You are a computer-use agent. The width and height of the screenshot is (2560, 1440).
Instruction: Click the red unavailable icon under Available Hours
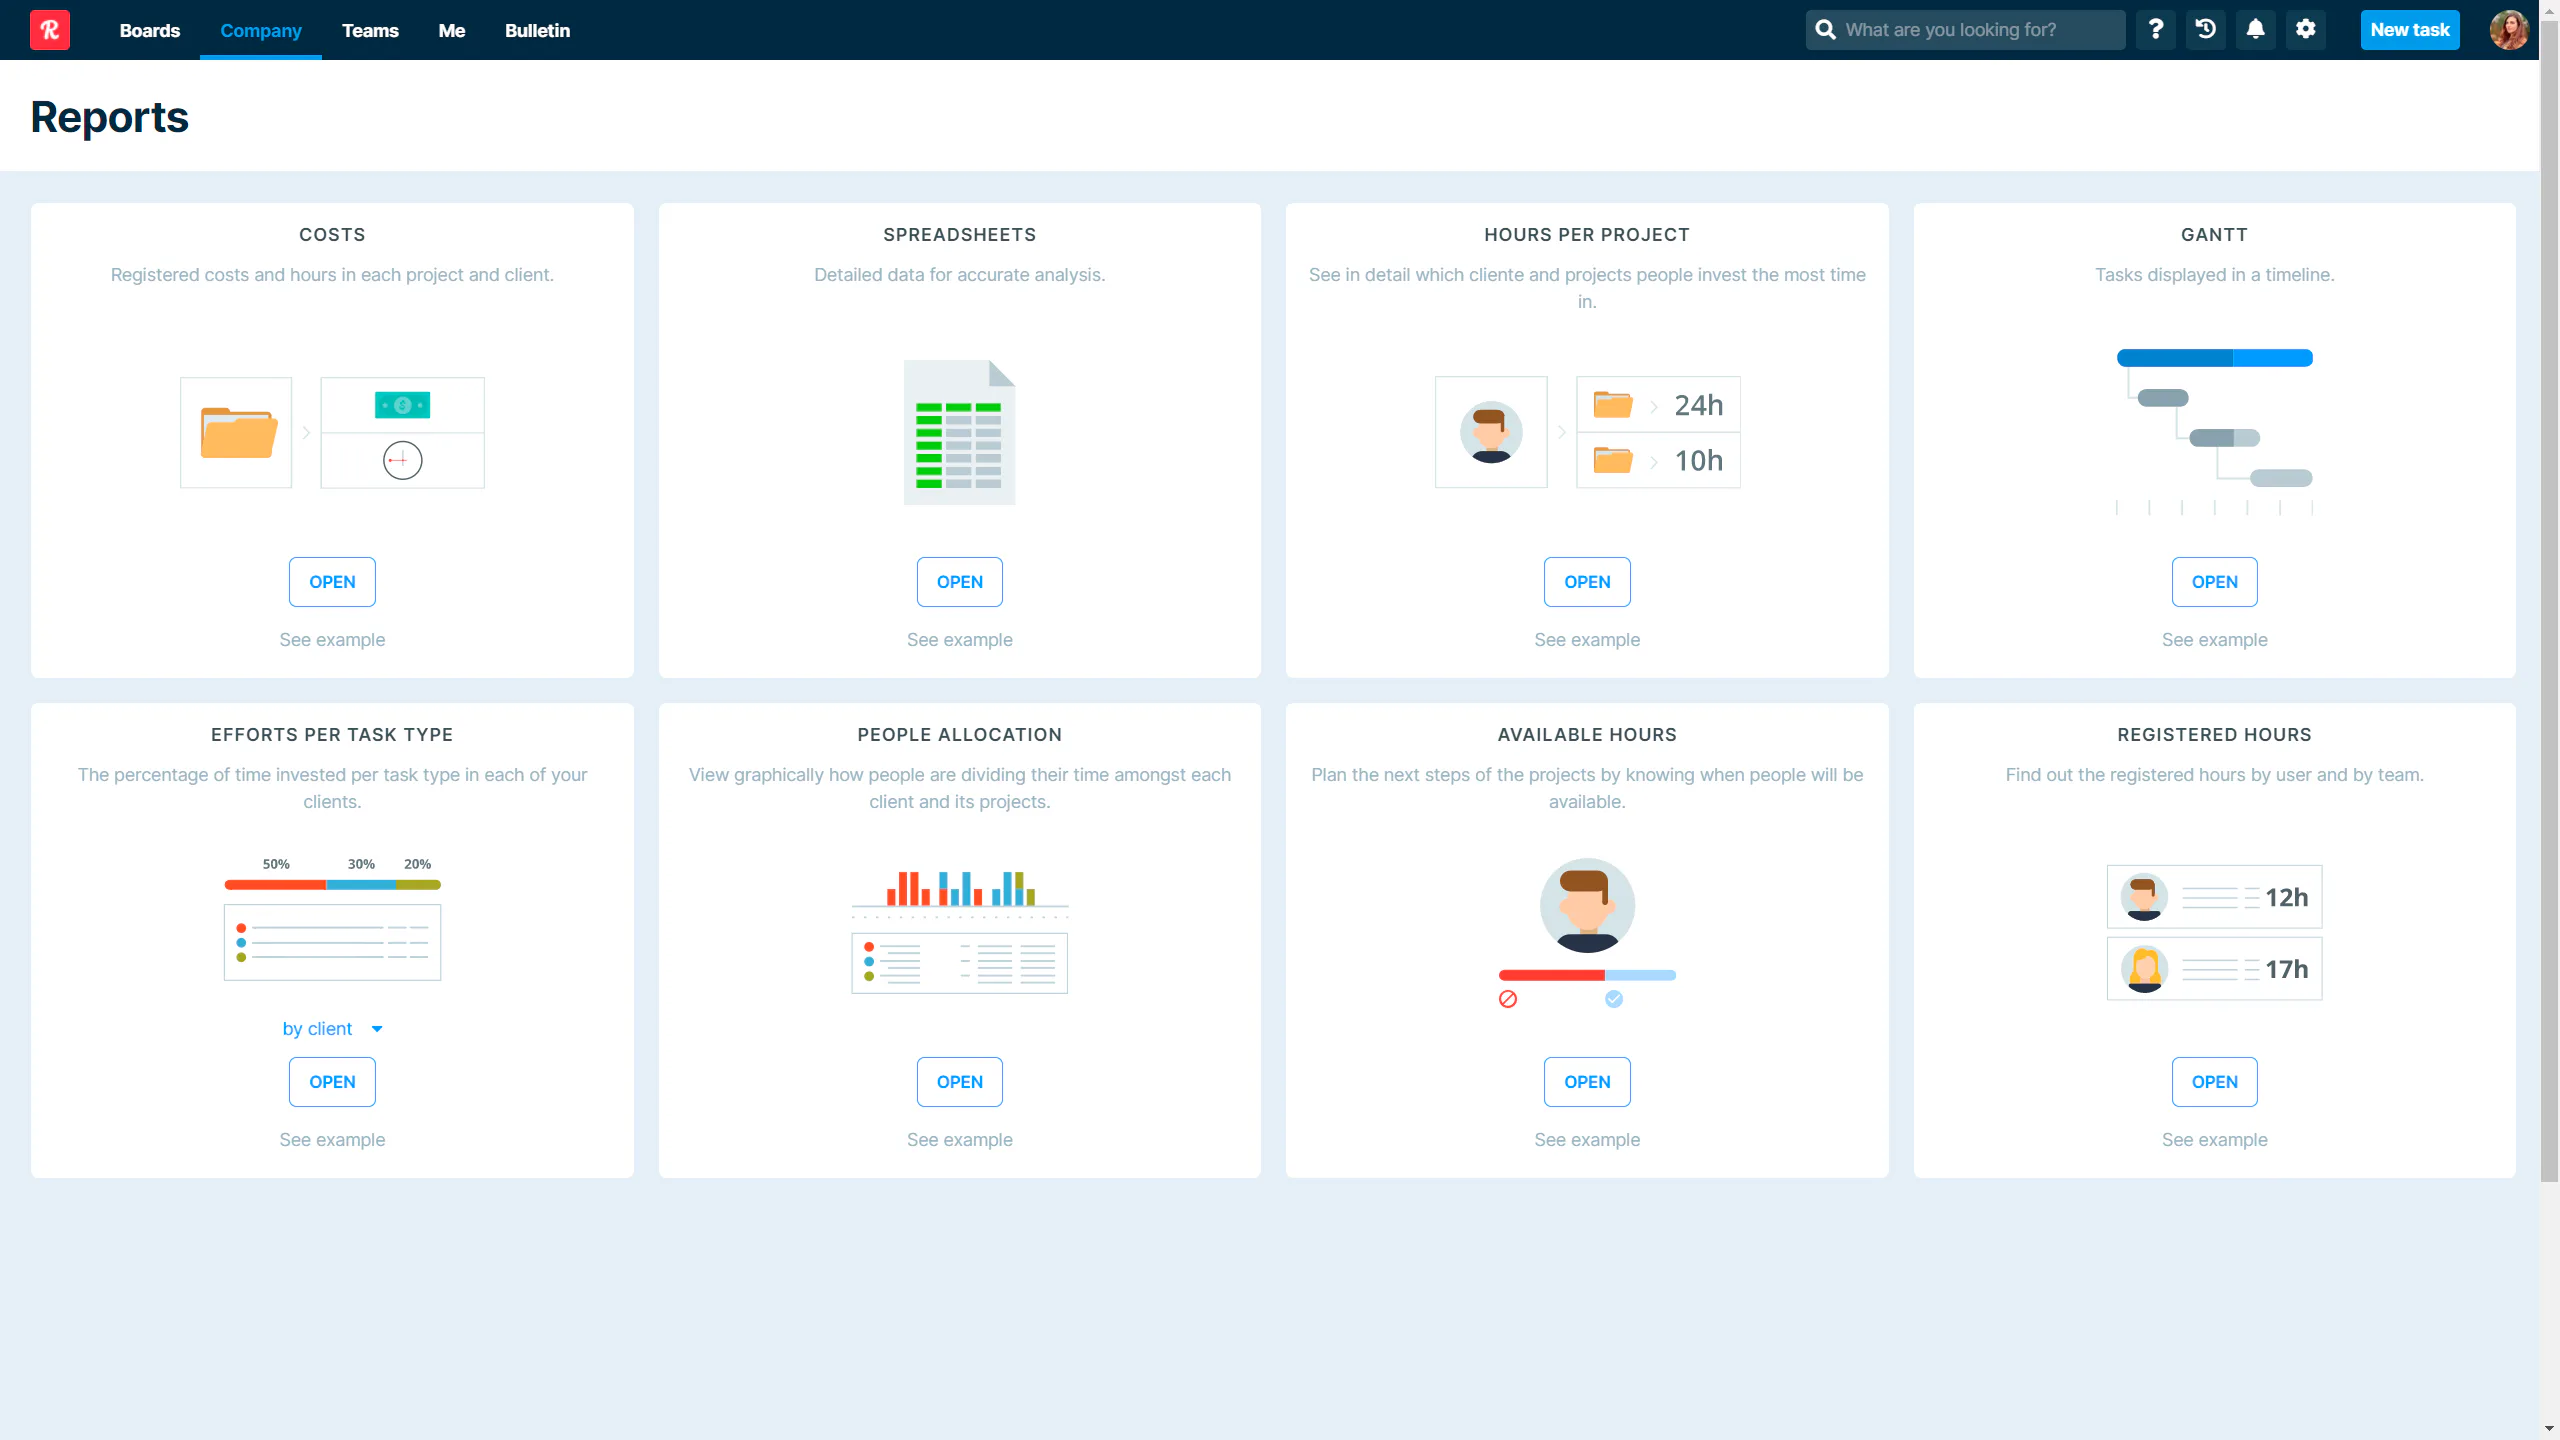tap(1508, 999)
